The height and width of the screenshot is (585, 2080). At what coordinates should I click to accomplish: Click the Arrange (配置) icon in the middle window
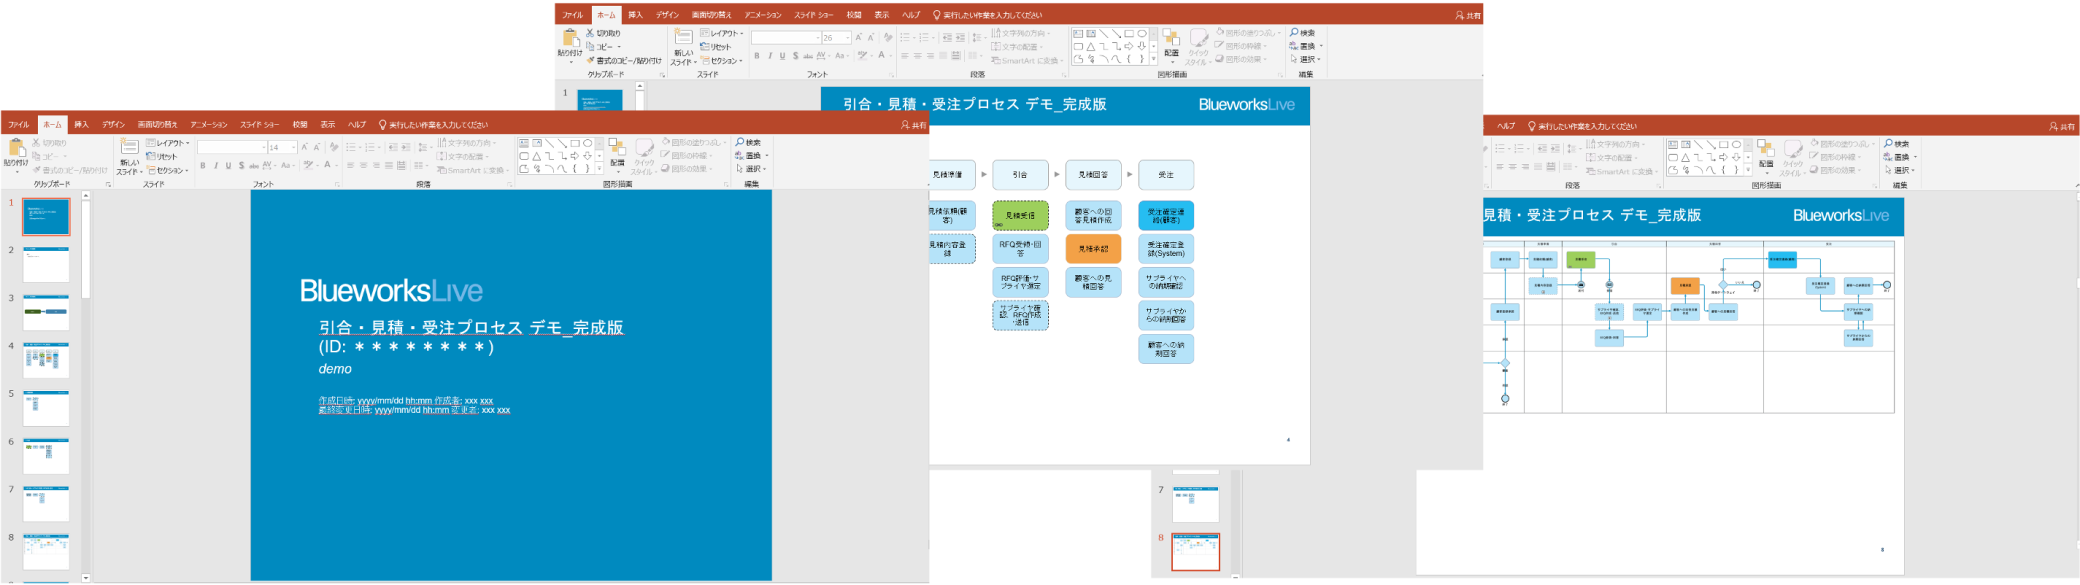coord(1171,38)
